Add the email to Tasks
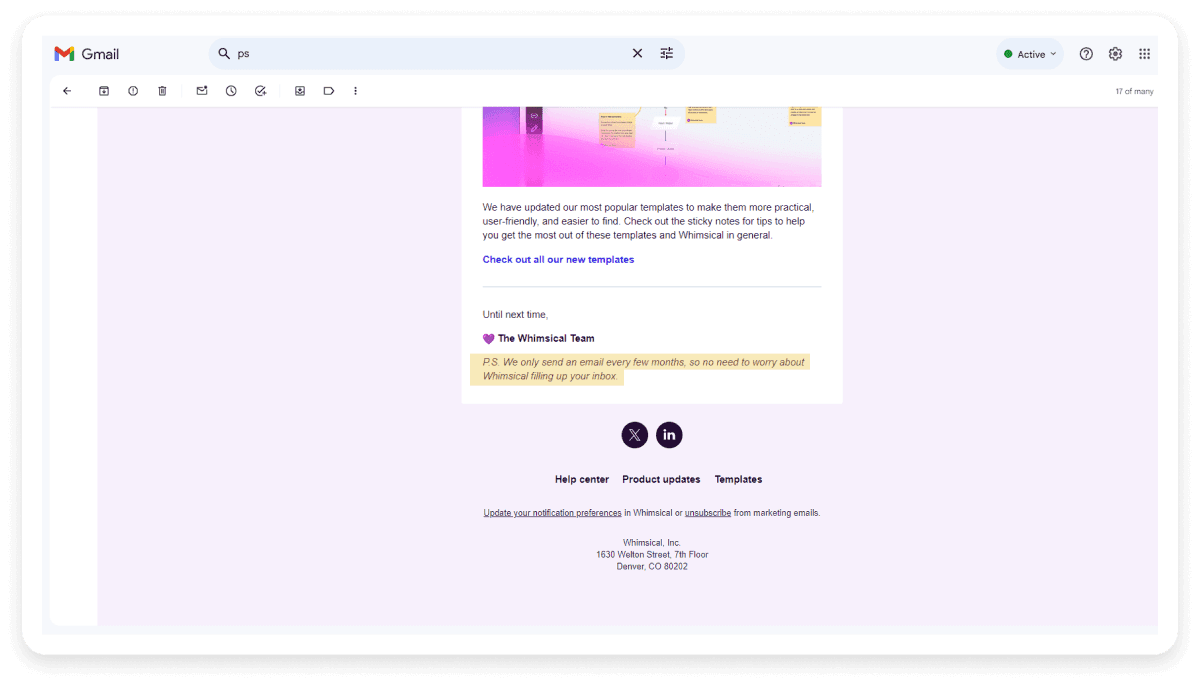Viewport: 1200px width, 684px height. click(260, 91)
